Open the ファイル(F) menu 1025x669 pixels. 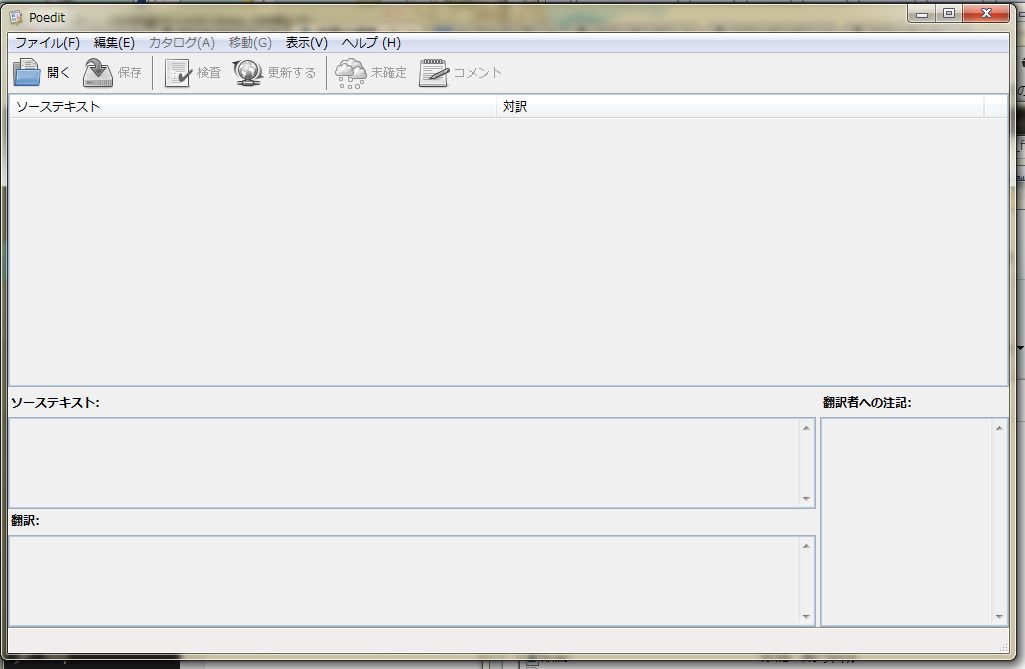tap(47, 43)
